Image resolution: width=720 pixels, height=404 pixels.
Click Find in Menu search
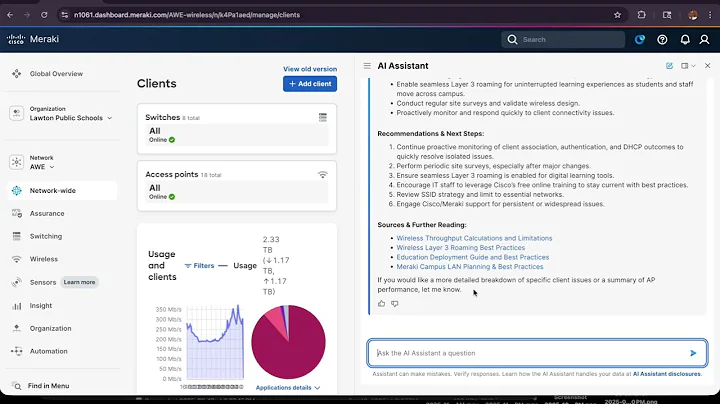[48, 386]
